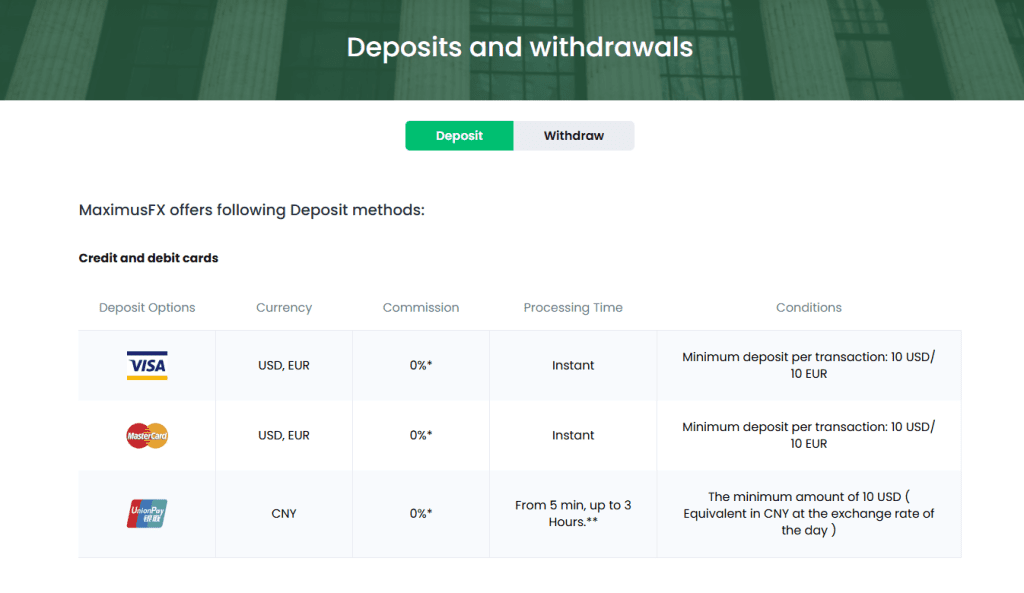Click CNY currency cell in UnionPay row

coord(284,514)
